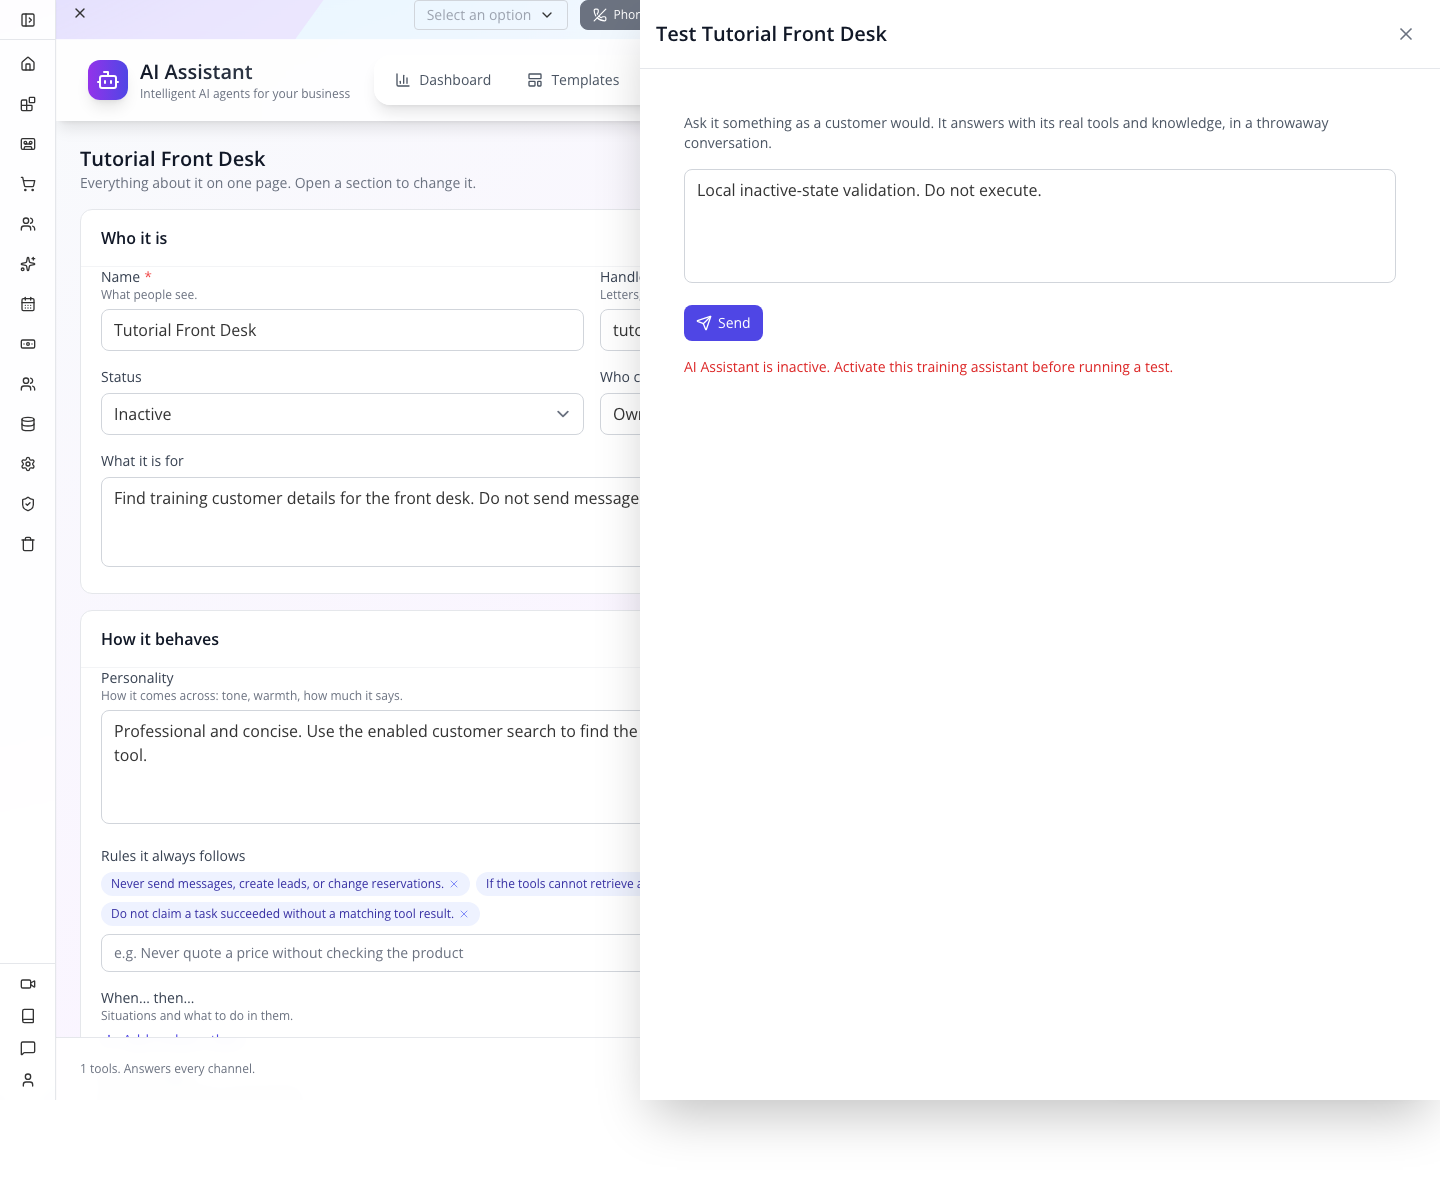The height and width of the screenshot is (1200, 1440).
Task: Close the Test Tutorial Front Desk panel
Action: [x=1406, y=34]
